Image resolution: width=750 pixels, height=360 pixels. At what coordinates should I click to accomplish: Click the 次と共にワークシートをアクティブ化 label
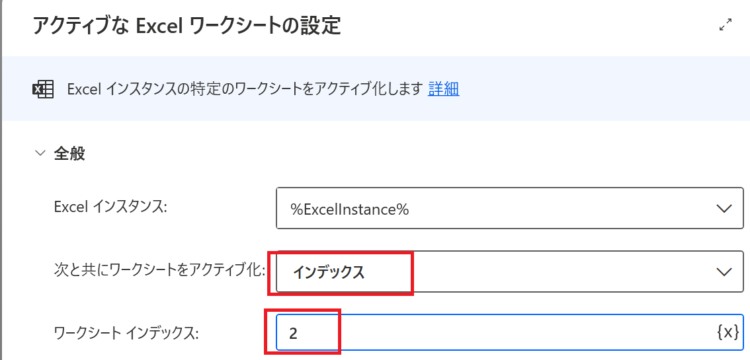(159, 272)
